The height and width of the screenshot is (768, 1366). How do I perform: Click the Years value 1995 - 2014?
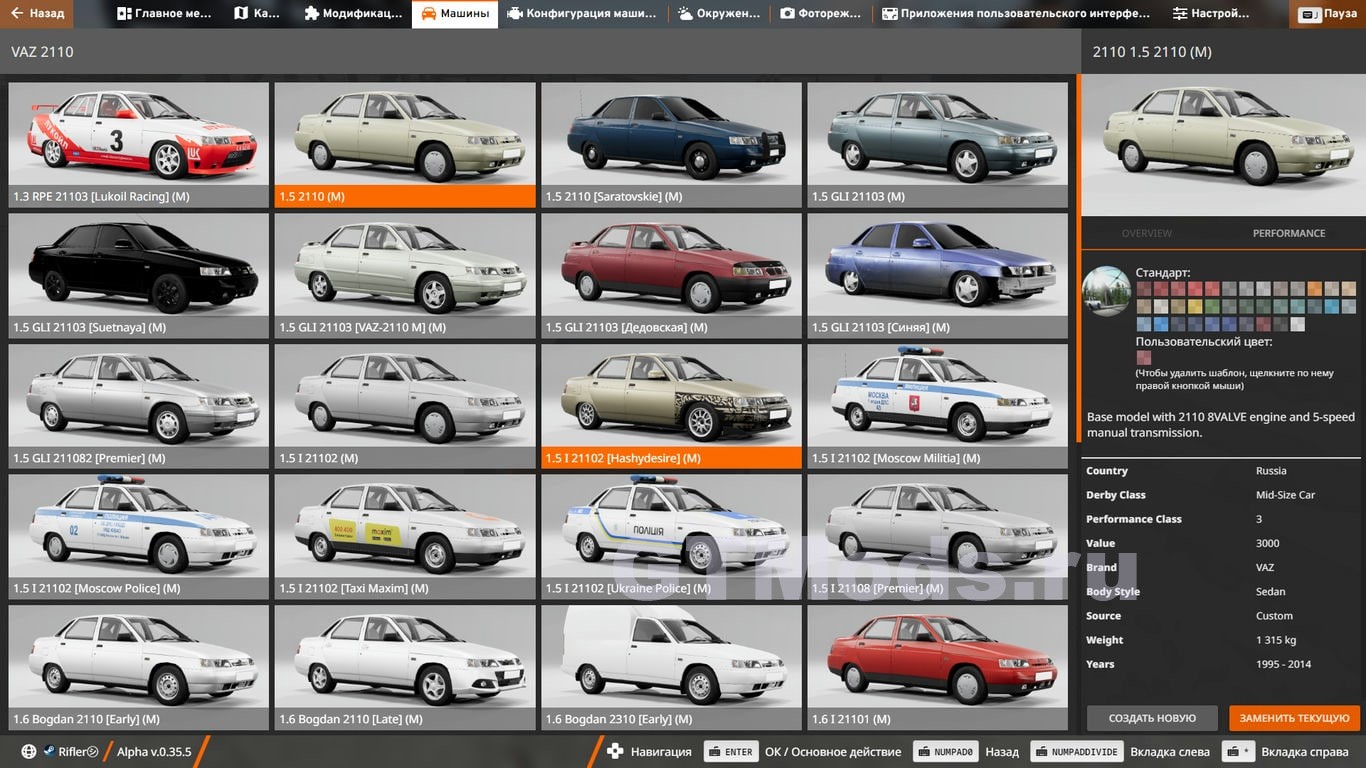(x=1283, y=664)
